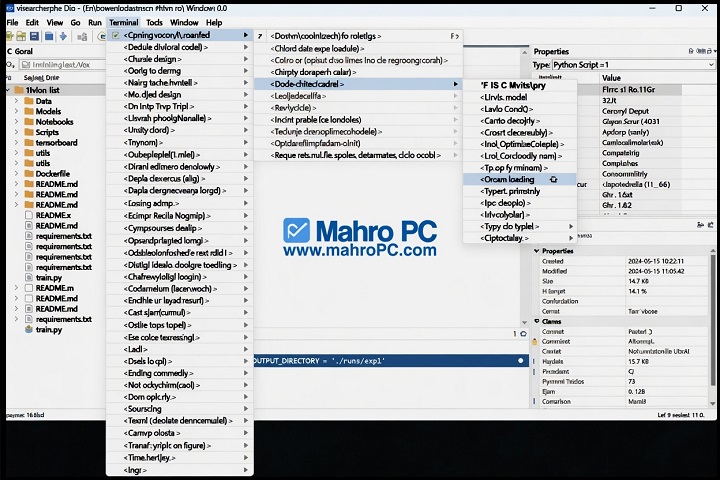
Task: Click the Save floppy disk toolbar icon
Action: [34, 36]
